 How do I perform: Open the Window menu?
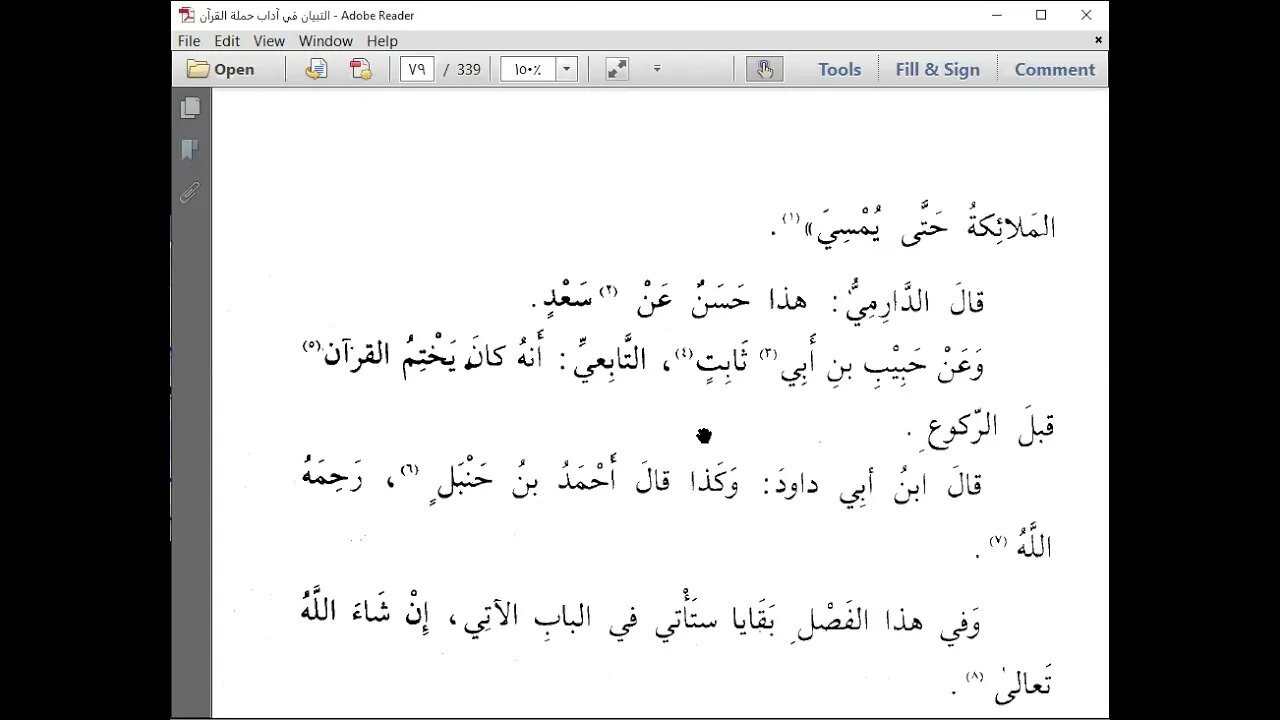tap(326, 41)
